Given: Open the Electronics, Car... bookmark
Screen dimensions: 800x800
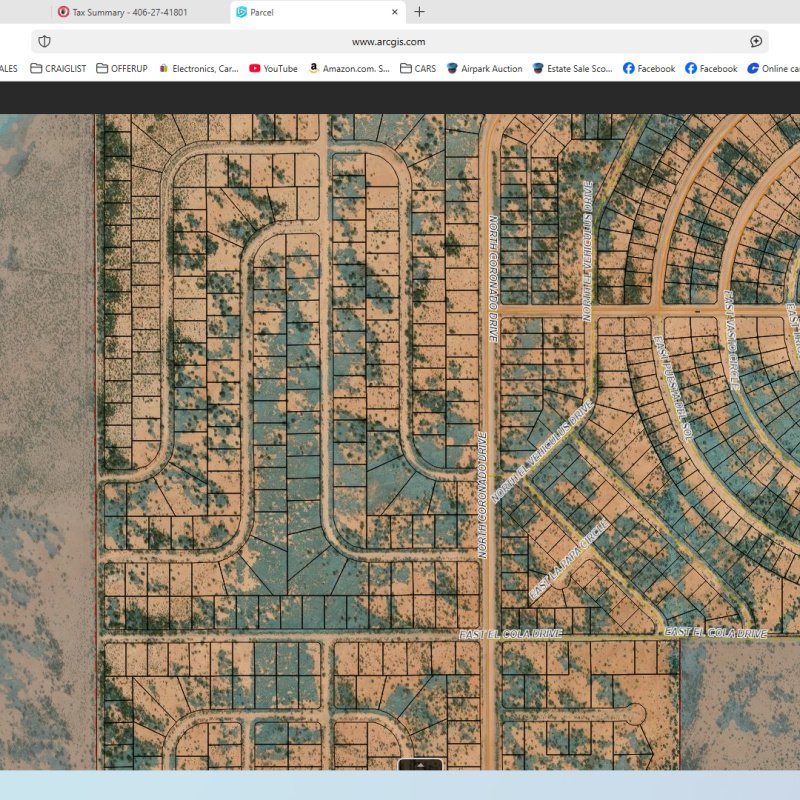Looking at the screenshot, I should coord(198,68).
